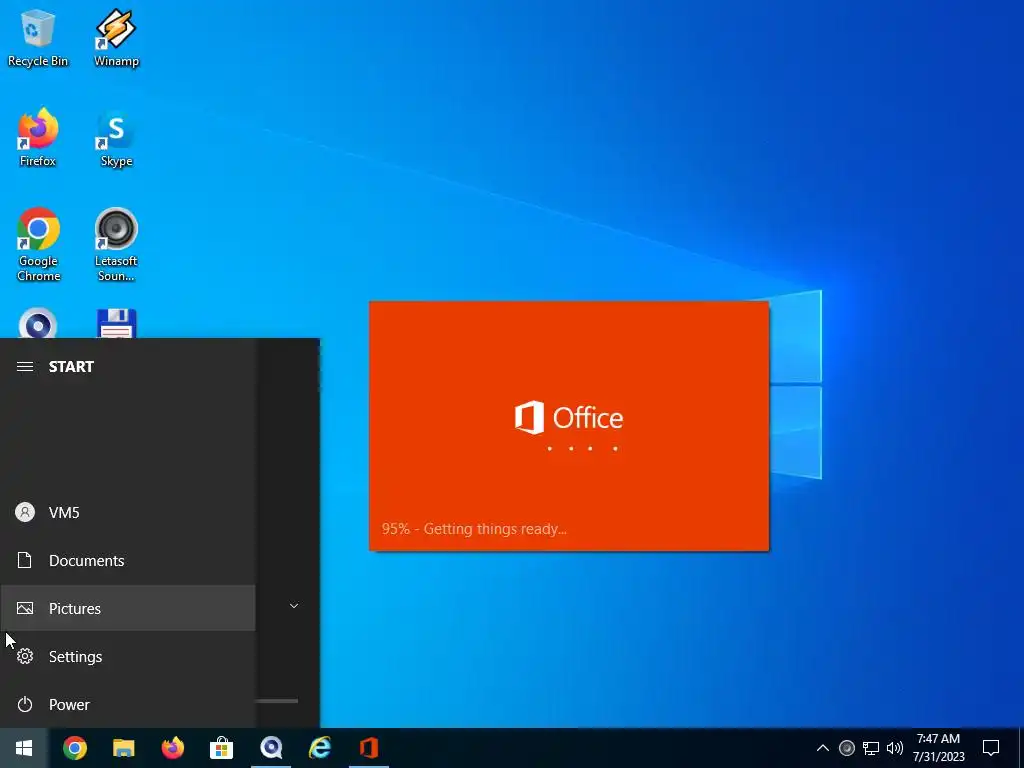Open Skype desktop shortcut
The width and height of the screenshot is (1024, 768).
(116, 138)
